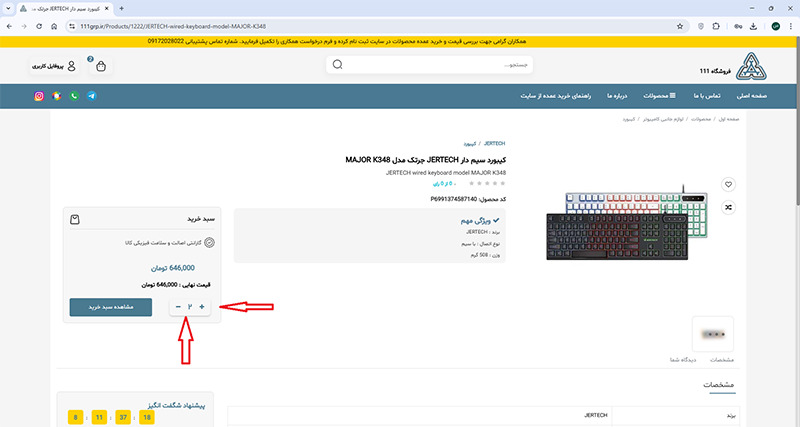Click the yellow announcement banner text
The image size is (800, 427).
(337, 41)
